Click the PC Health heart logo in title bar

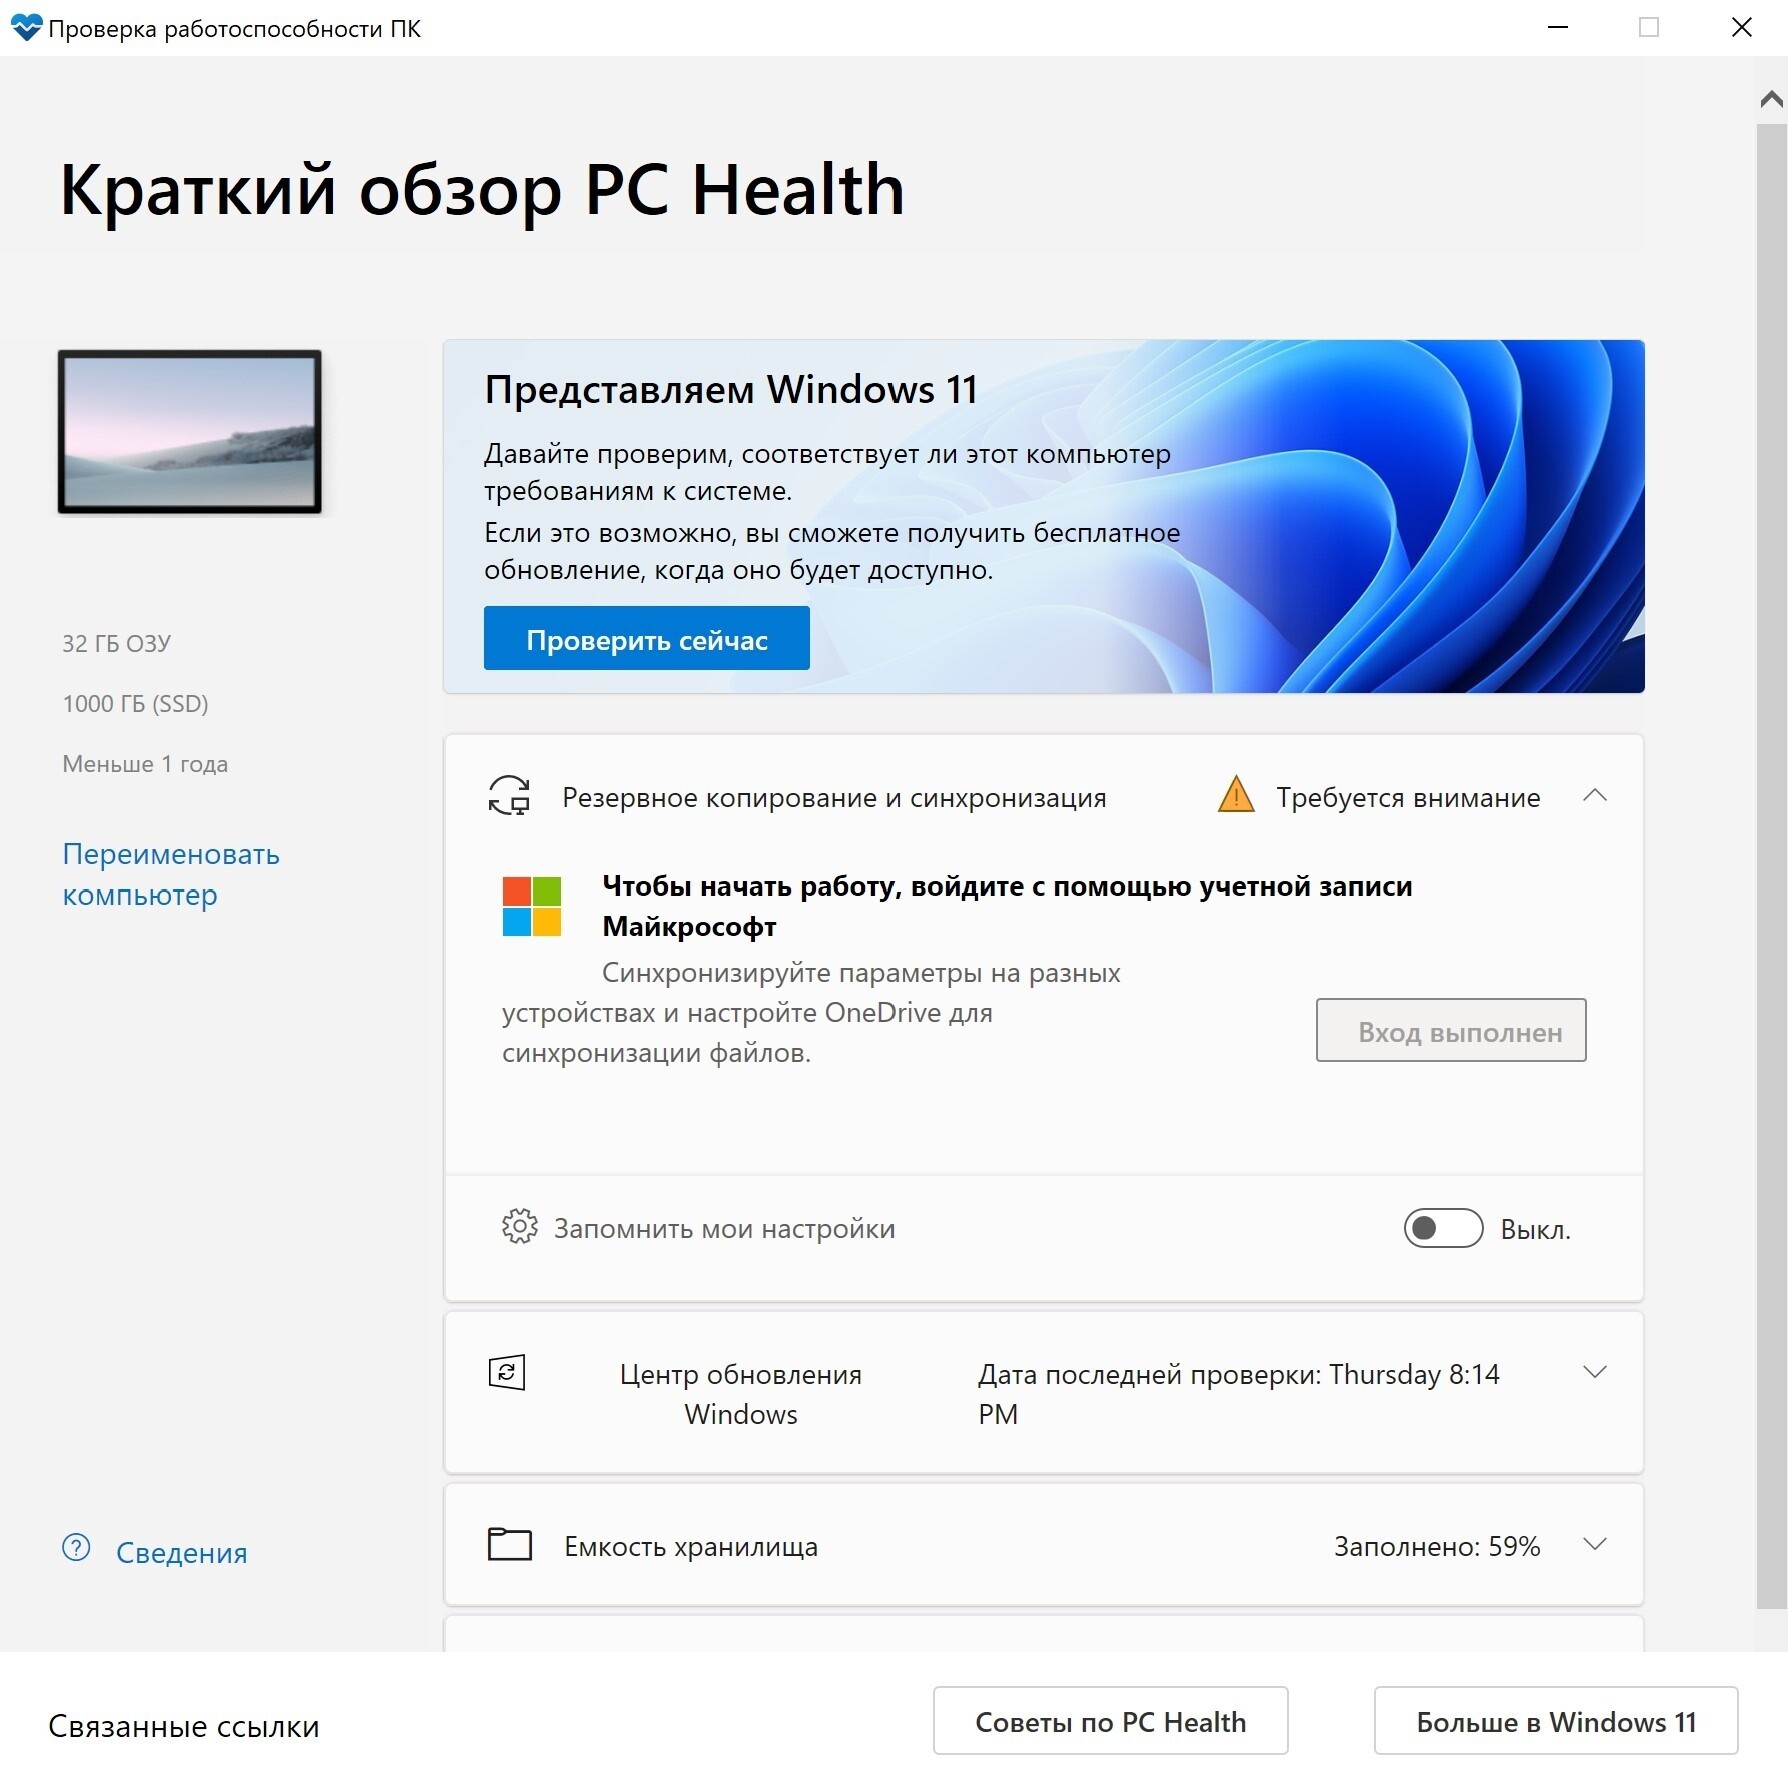26,28
